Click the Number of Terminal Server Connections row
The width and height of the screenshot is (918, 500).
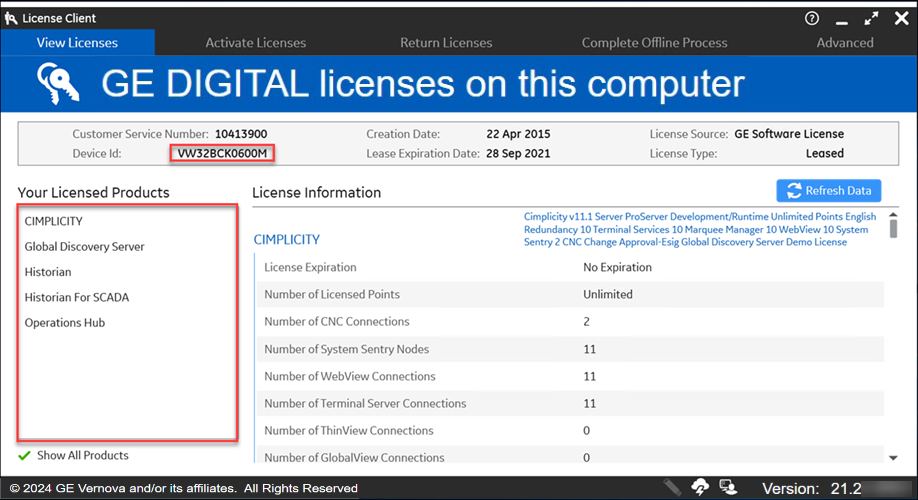(570, 403)
